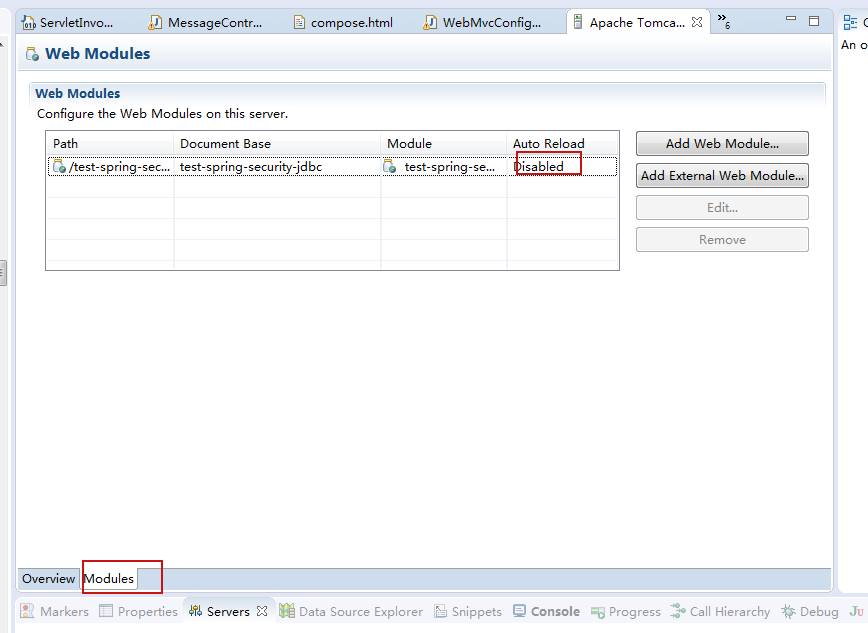The image size is (868, 633).
Task: Show the hidden editor tabs list
Action: [724, 21]
